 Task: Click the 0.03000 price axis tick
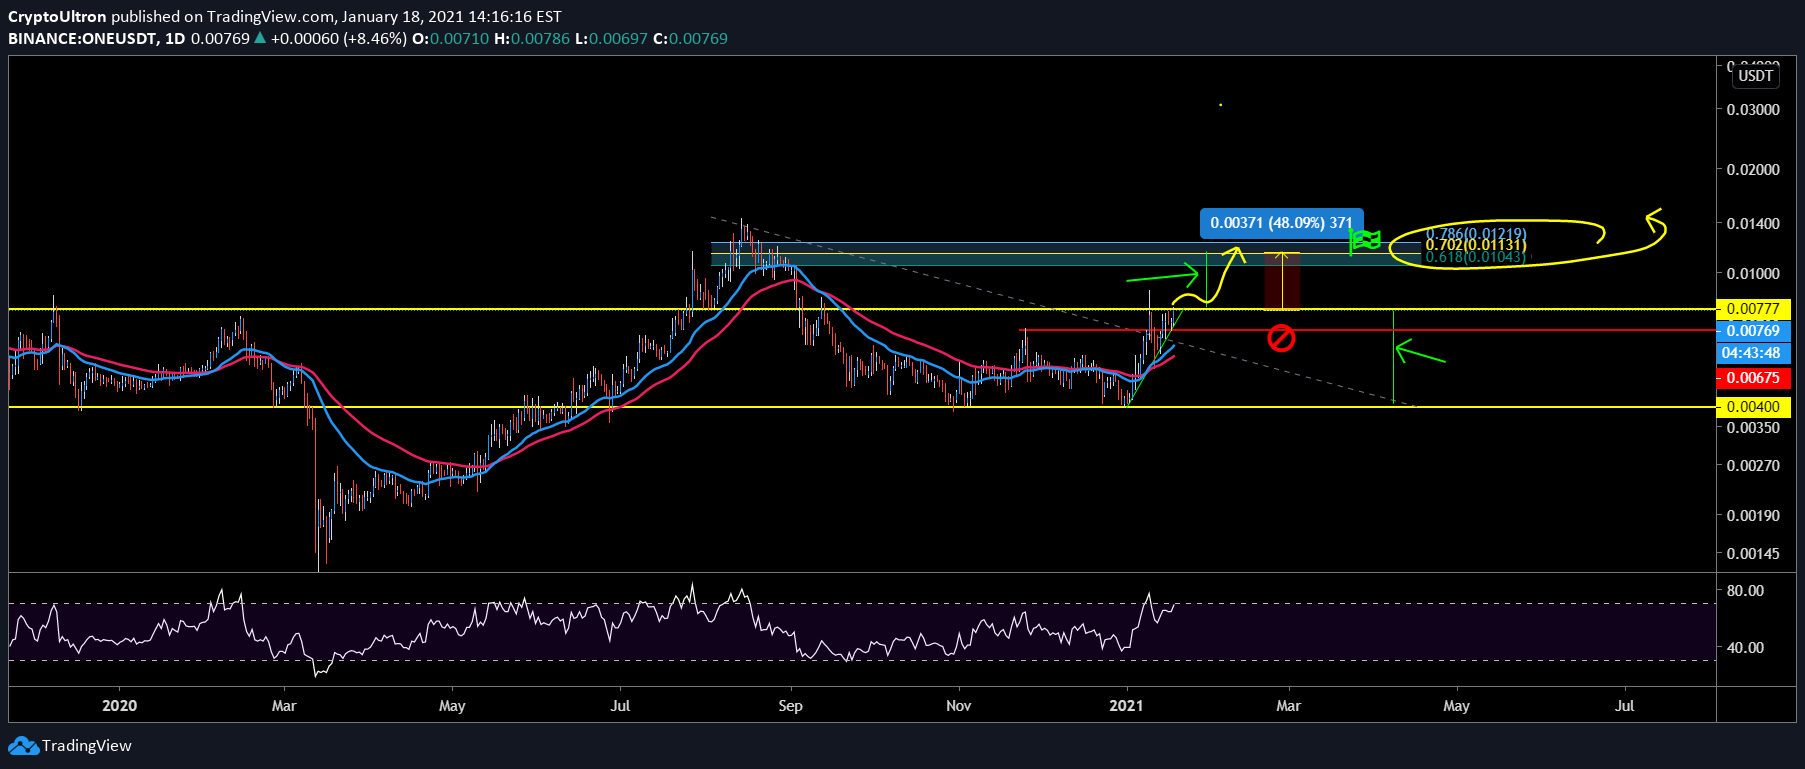pos(1753,109)
